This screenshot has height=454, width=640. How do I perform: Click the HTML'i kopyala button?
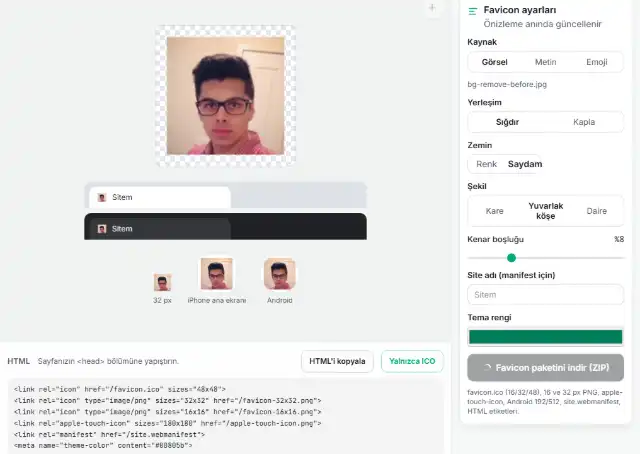click(x=337, y=361)
